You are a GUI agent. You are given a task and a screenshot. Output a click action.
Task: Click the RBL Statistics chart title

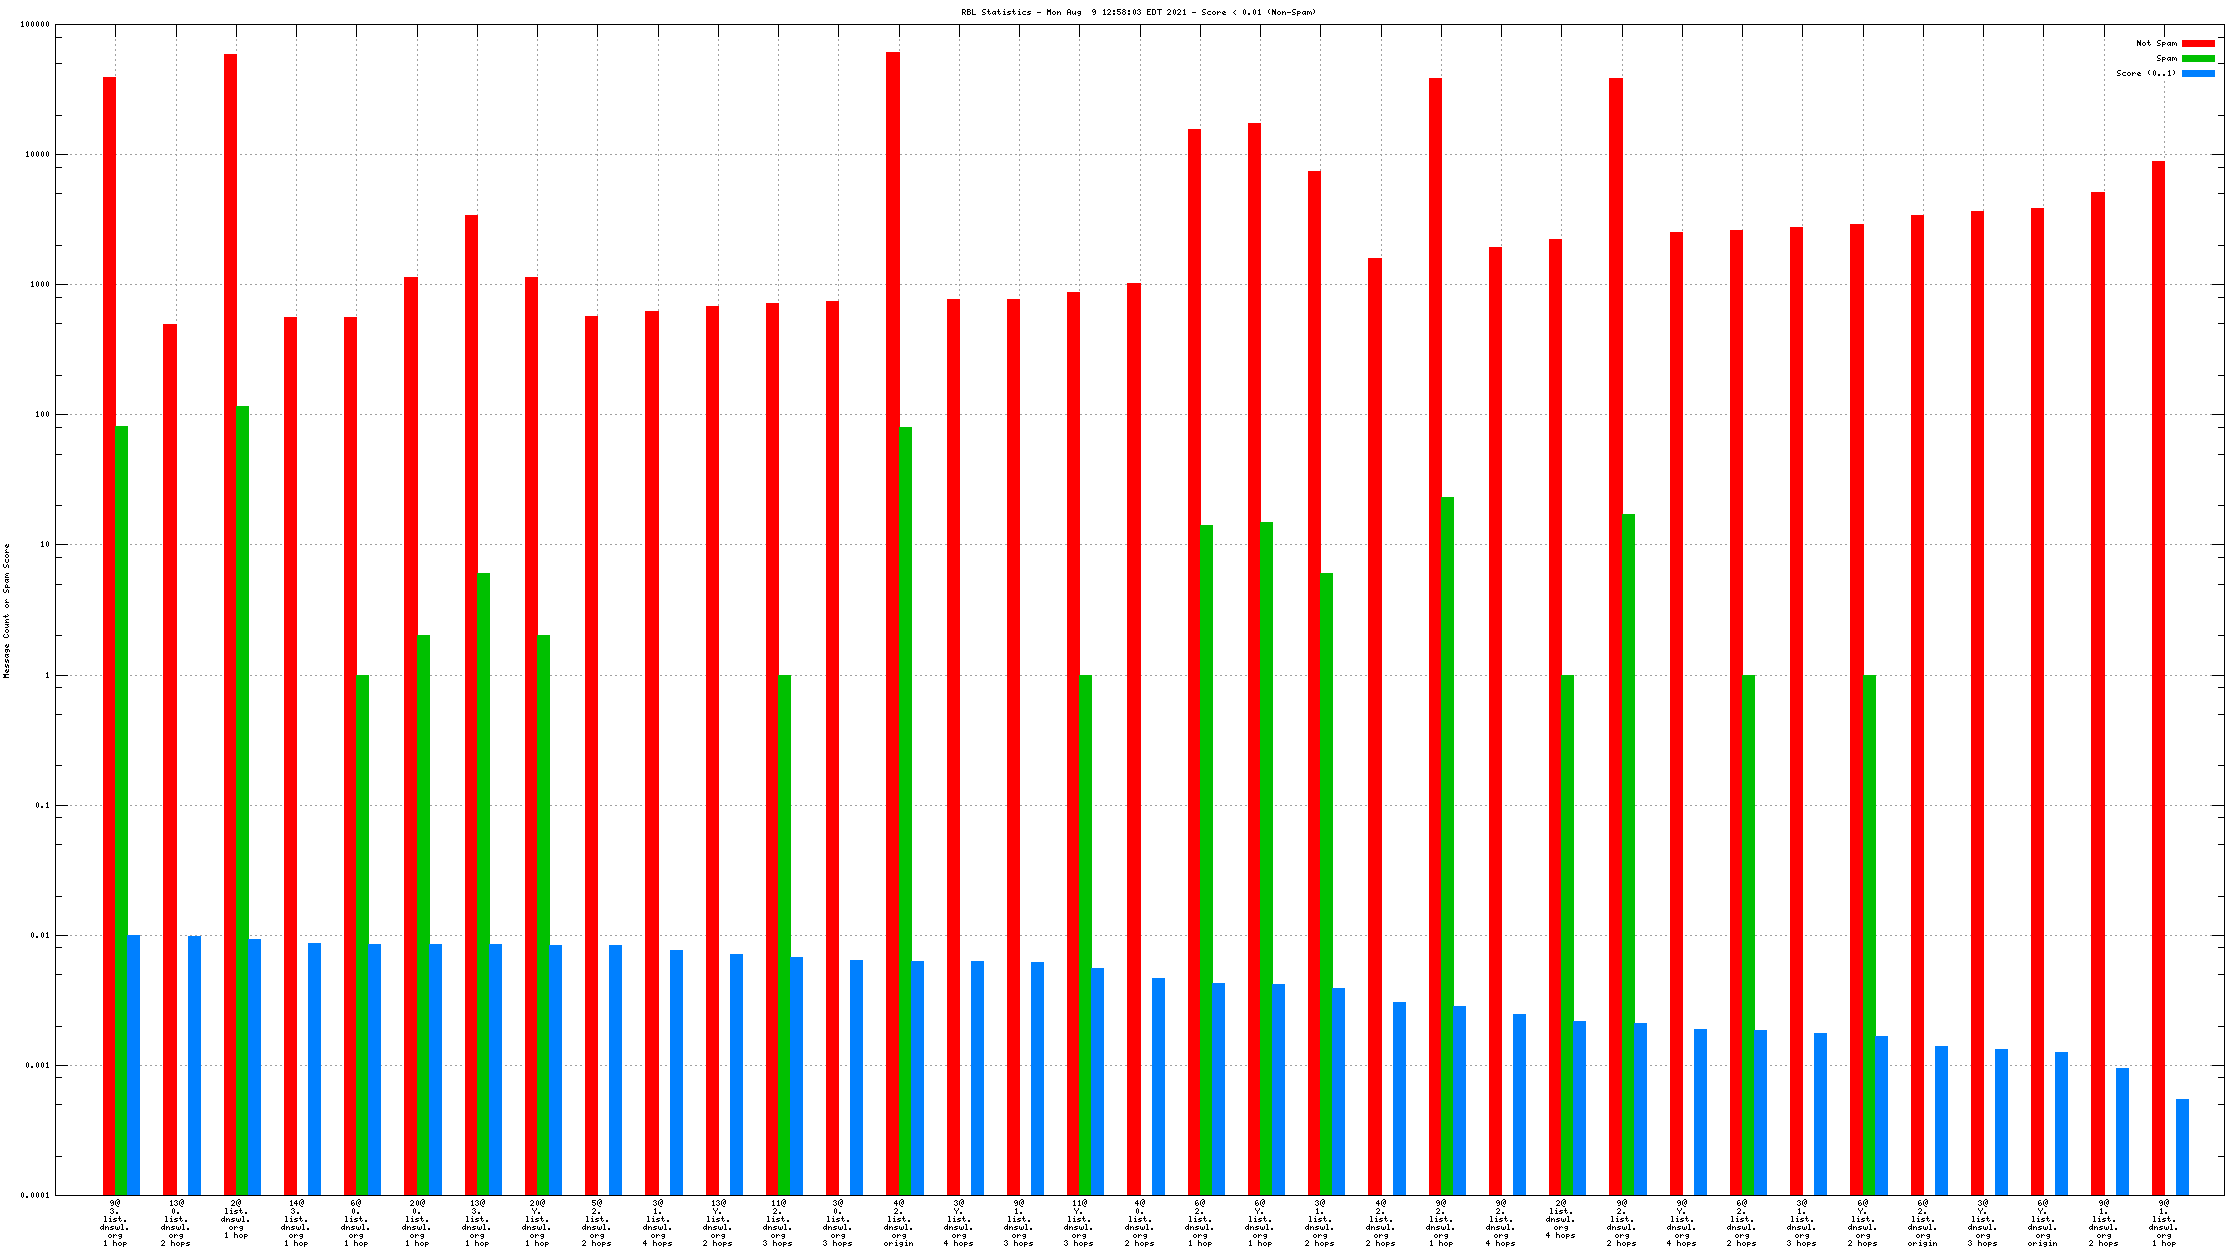[x=1138, y=13]
